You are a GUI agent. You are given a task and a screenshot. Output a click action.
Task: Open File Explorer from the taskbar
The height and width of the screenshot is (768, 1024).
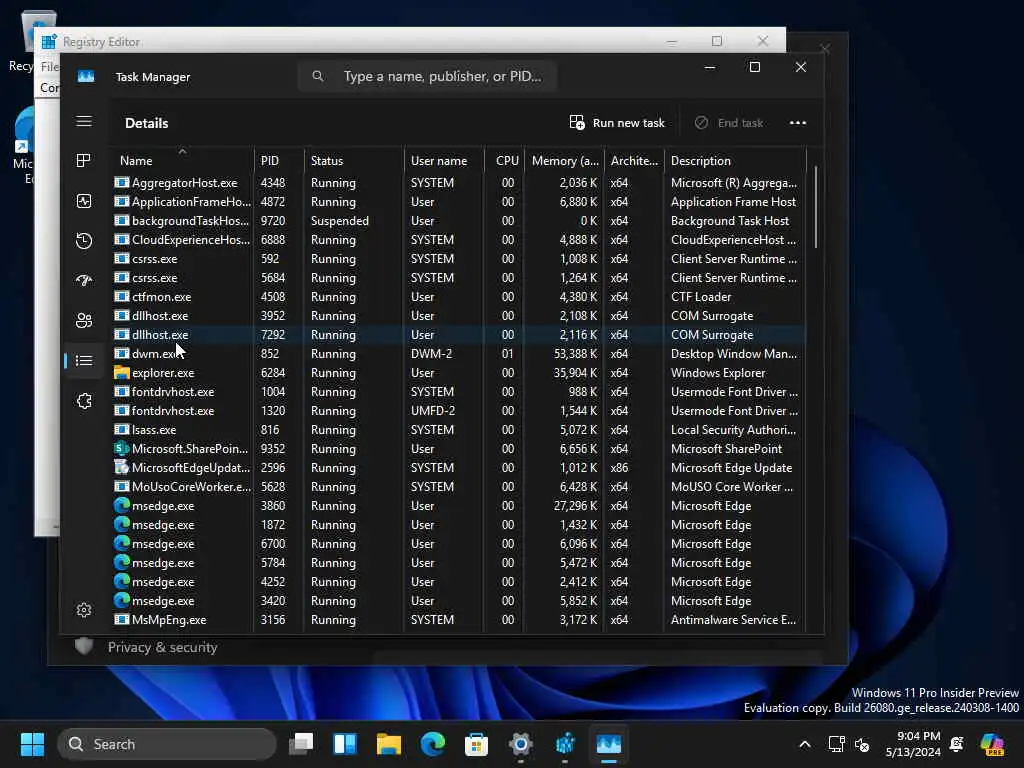[389, 744]
